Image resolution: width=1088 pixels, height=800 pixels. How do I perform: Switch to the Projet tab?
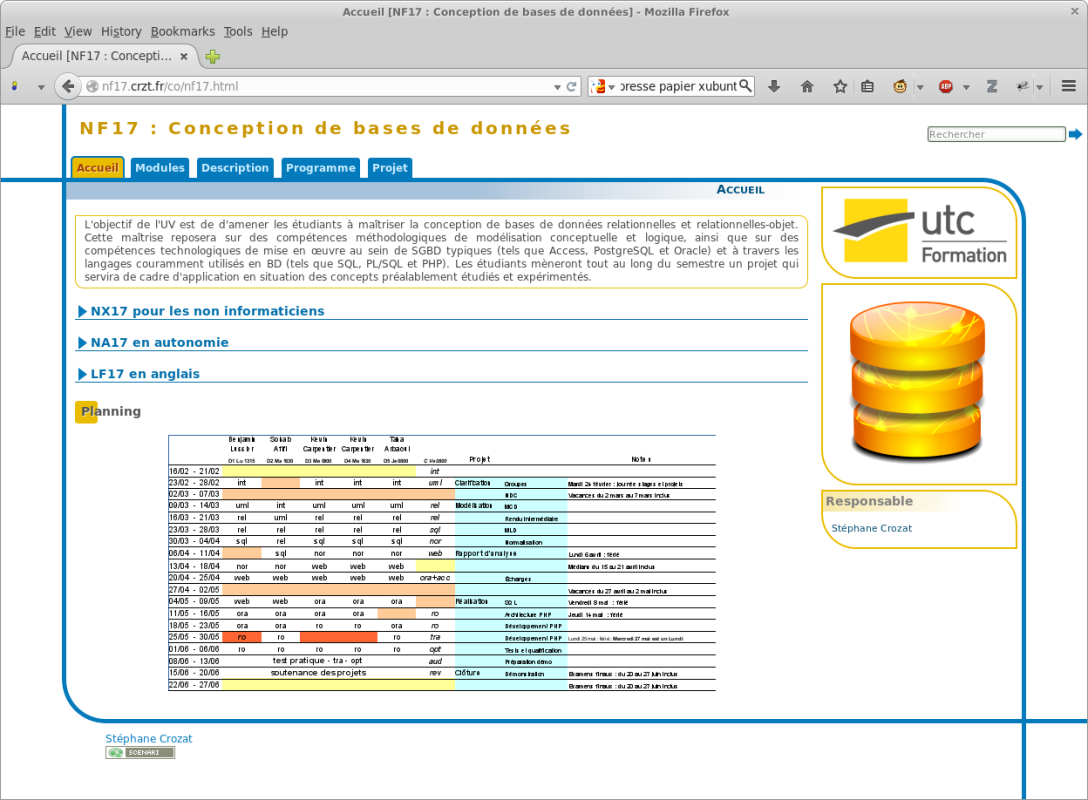point(389,168)
